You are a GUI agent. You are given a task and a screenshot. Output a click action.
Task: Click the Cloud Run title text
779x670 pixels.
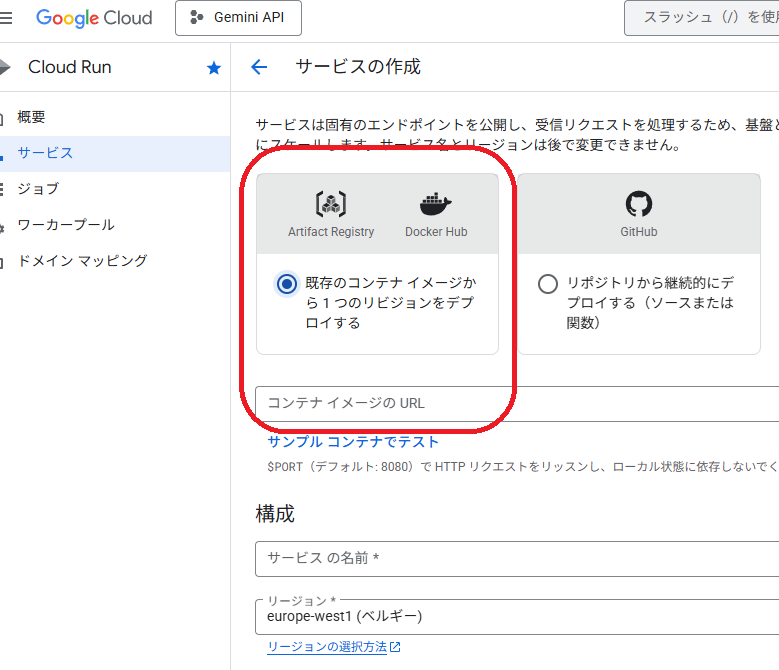pos(70,67)
